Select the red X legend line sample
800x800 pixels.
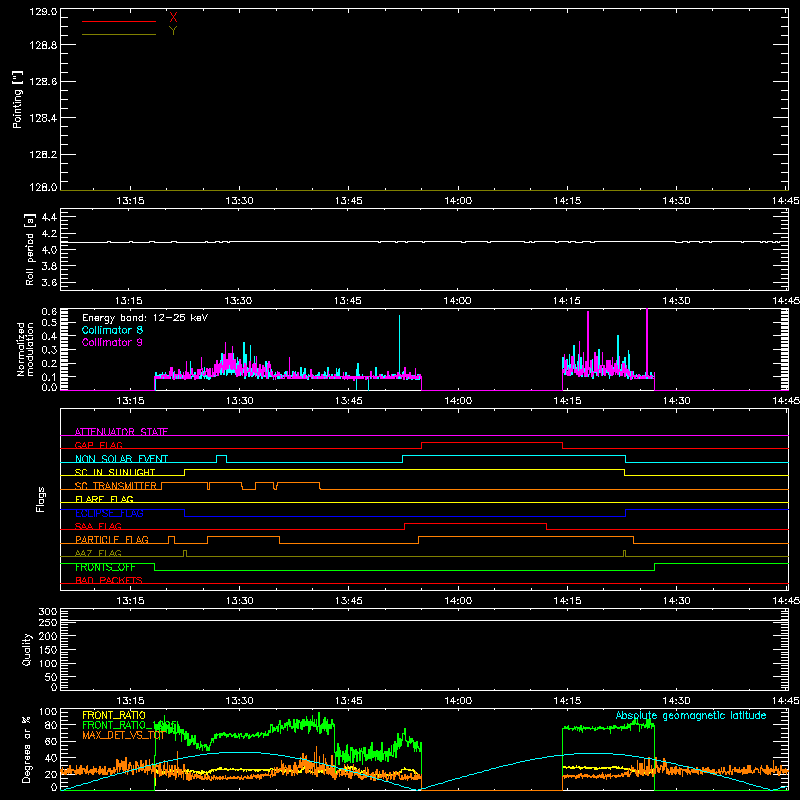pos(119,21)
